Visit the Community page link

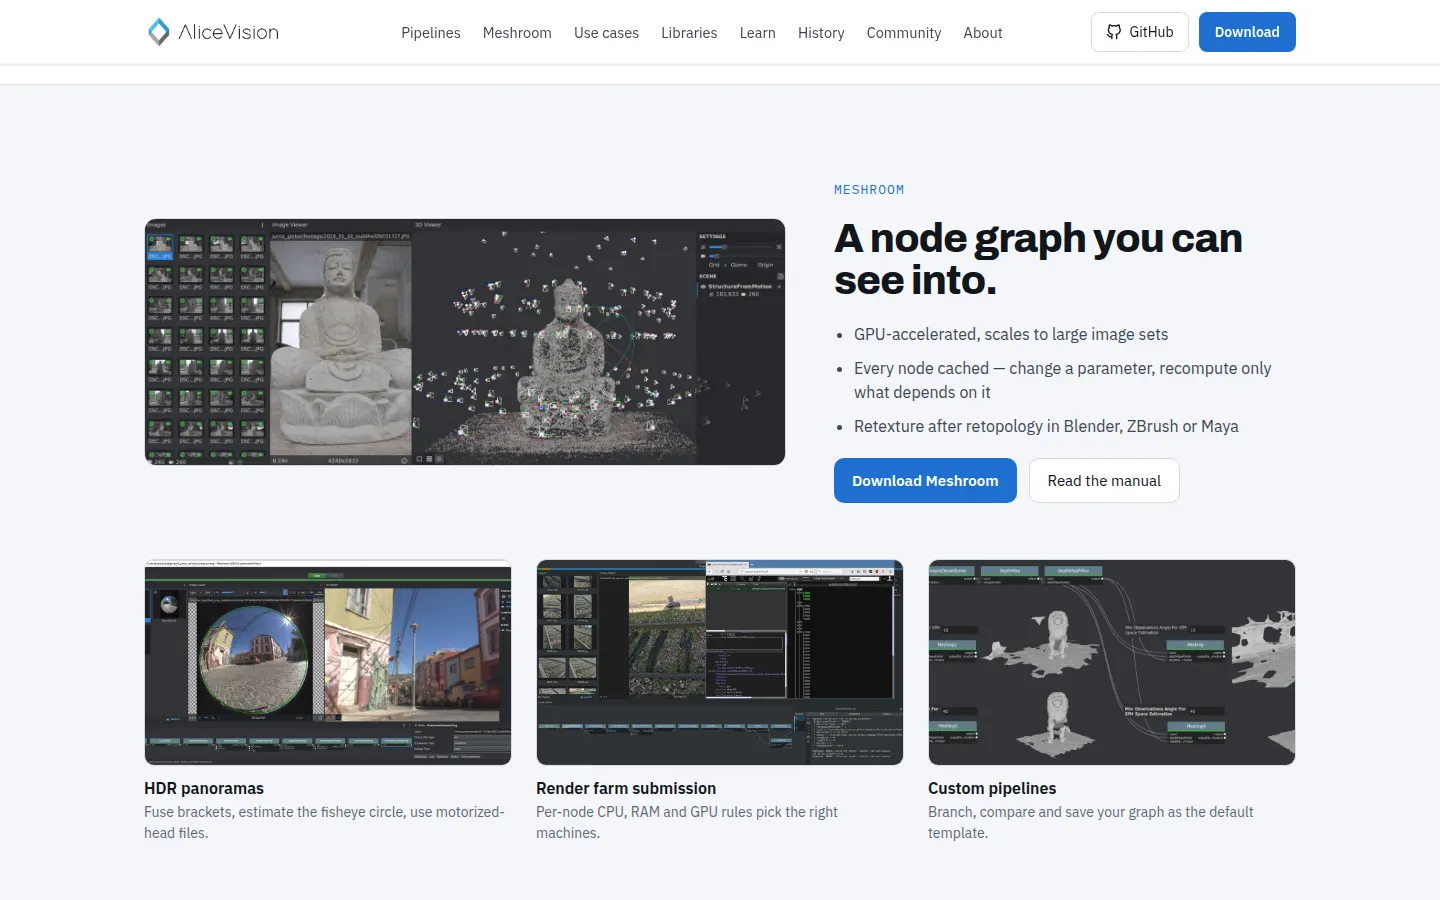click(x=904, y=33)
